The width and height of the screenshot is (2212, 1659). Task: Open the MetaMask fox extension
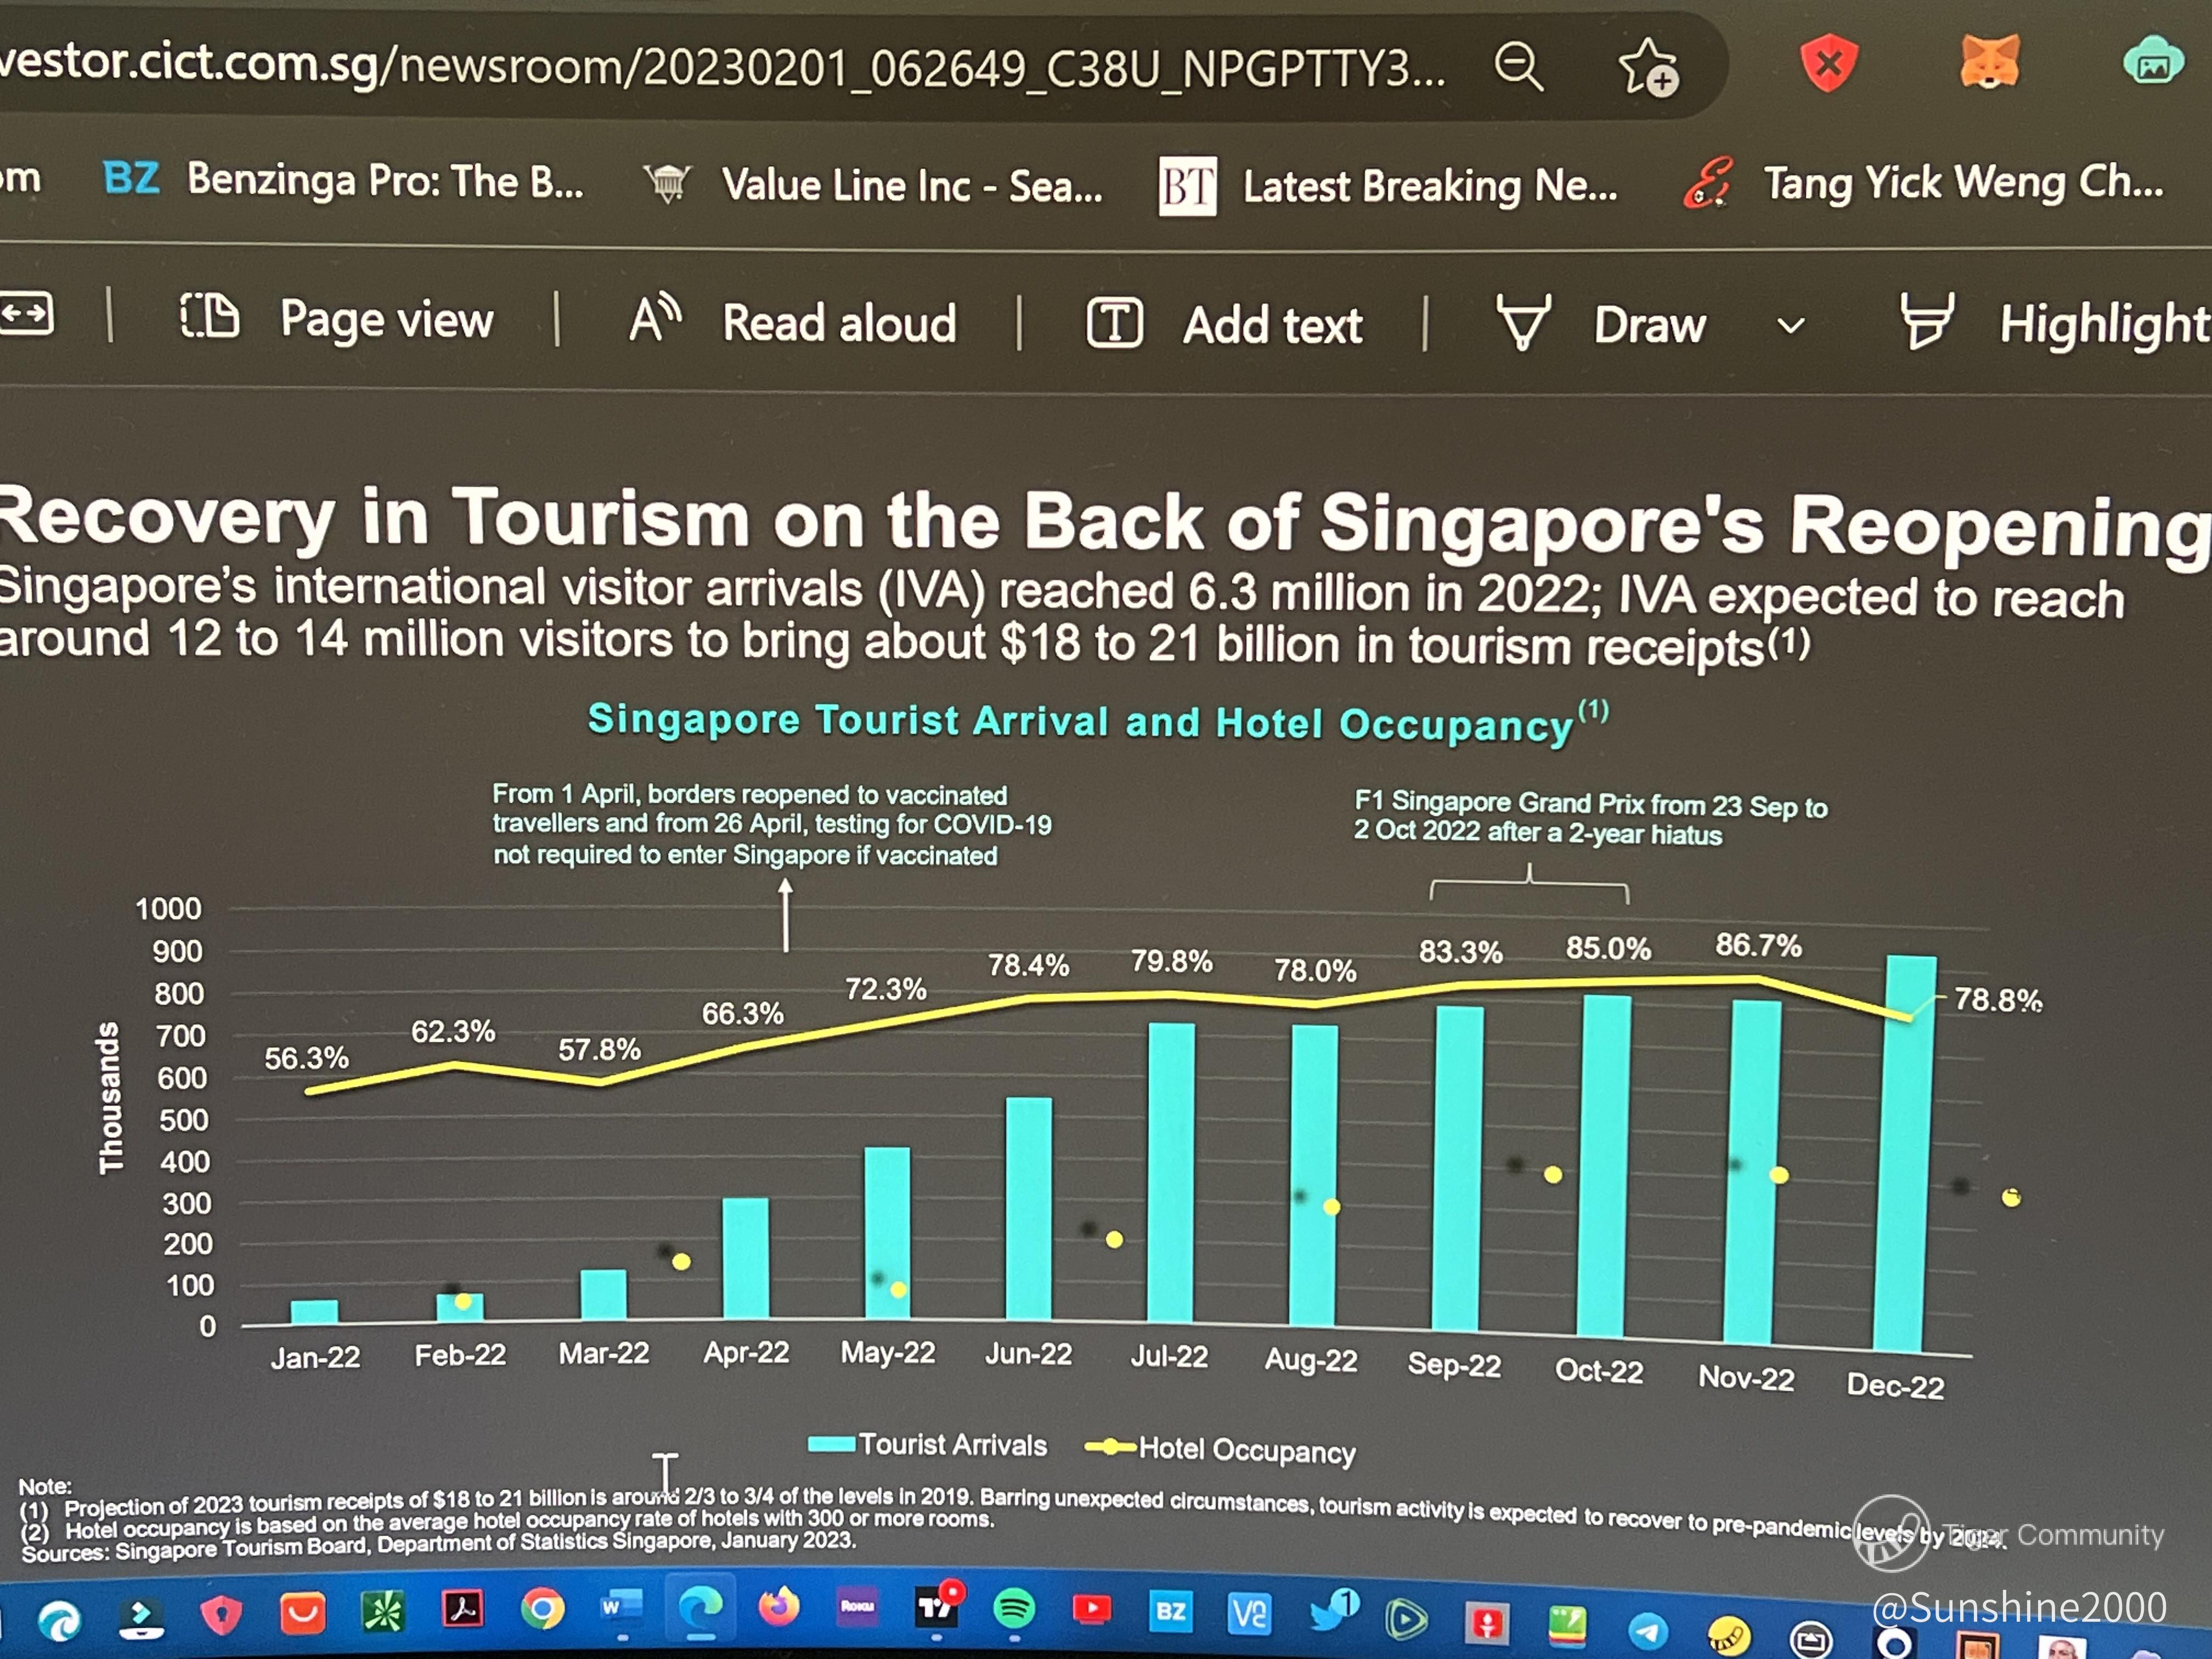coord(1989,62)
